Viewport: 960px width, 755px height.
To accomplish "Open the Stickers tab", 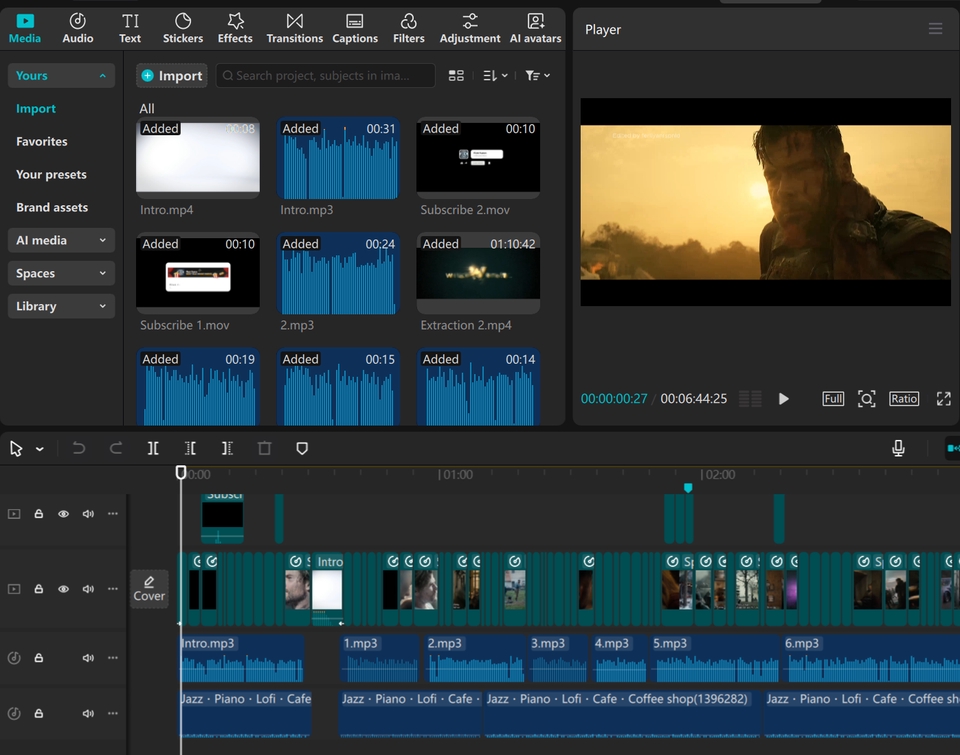I will point(182,28).
